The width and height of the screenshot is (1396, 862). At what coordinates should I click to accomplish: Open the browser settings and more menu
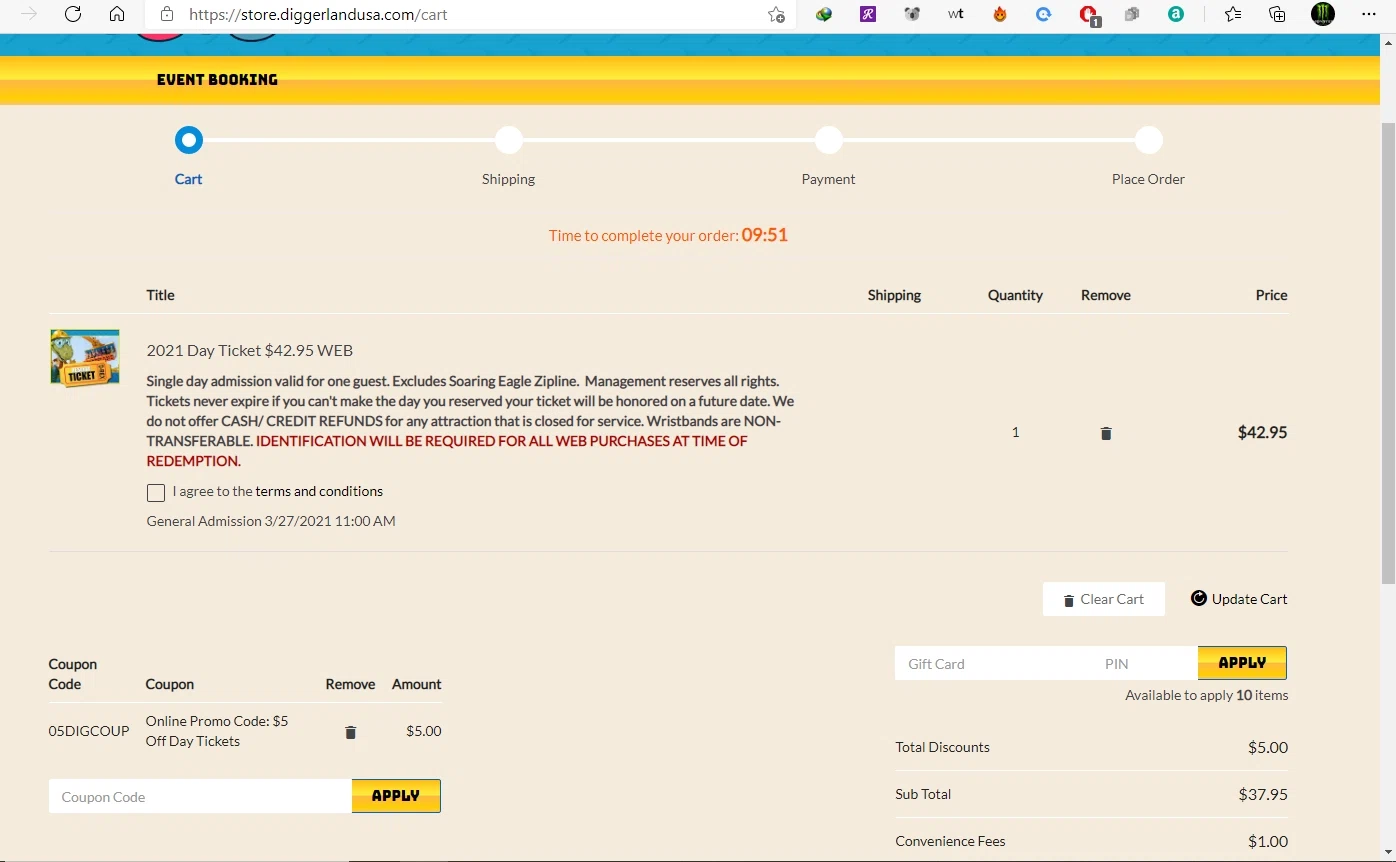pyautogui.click(x=1369, y=15)
